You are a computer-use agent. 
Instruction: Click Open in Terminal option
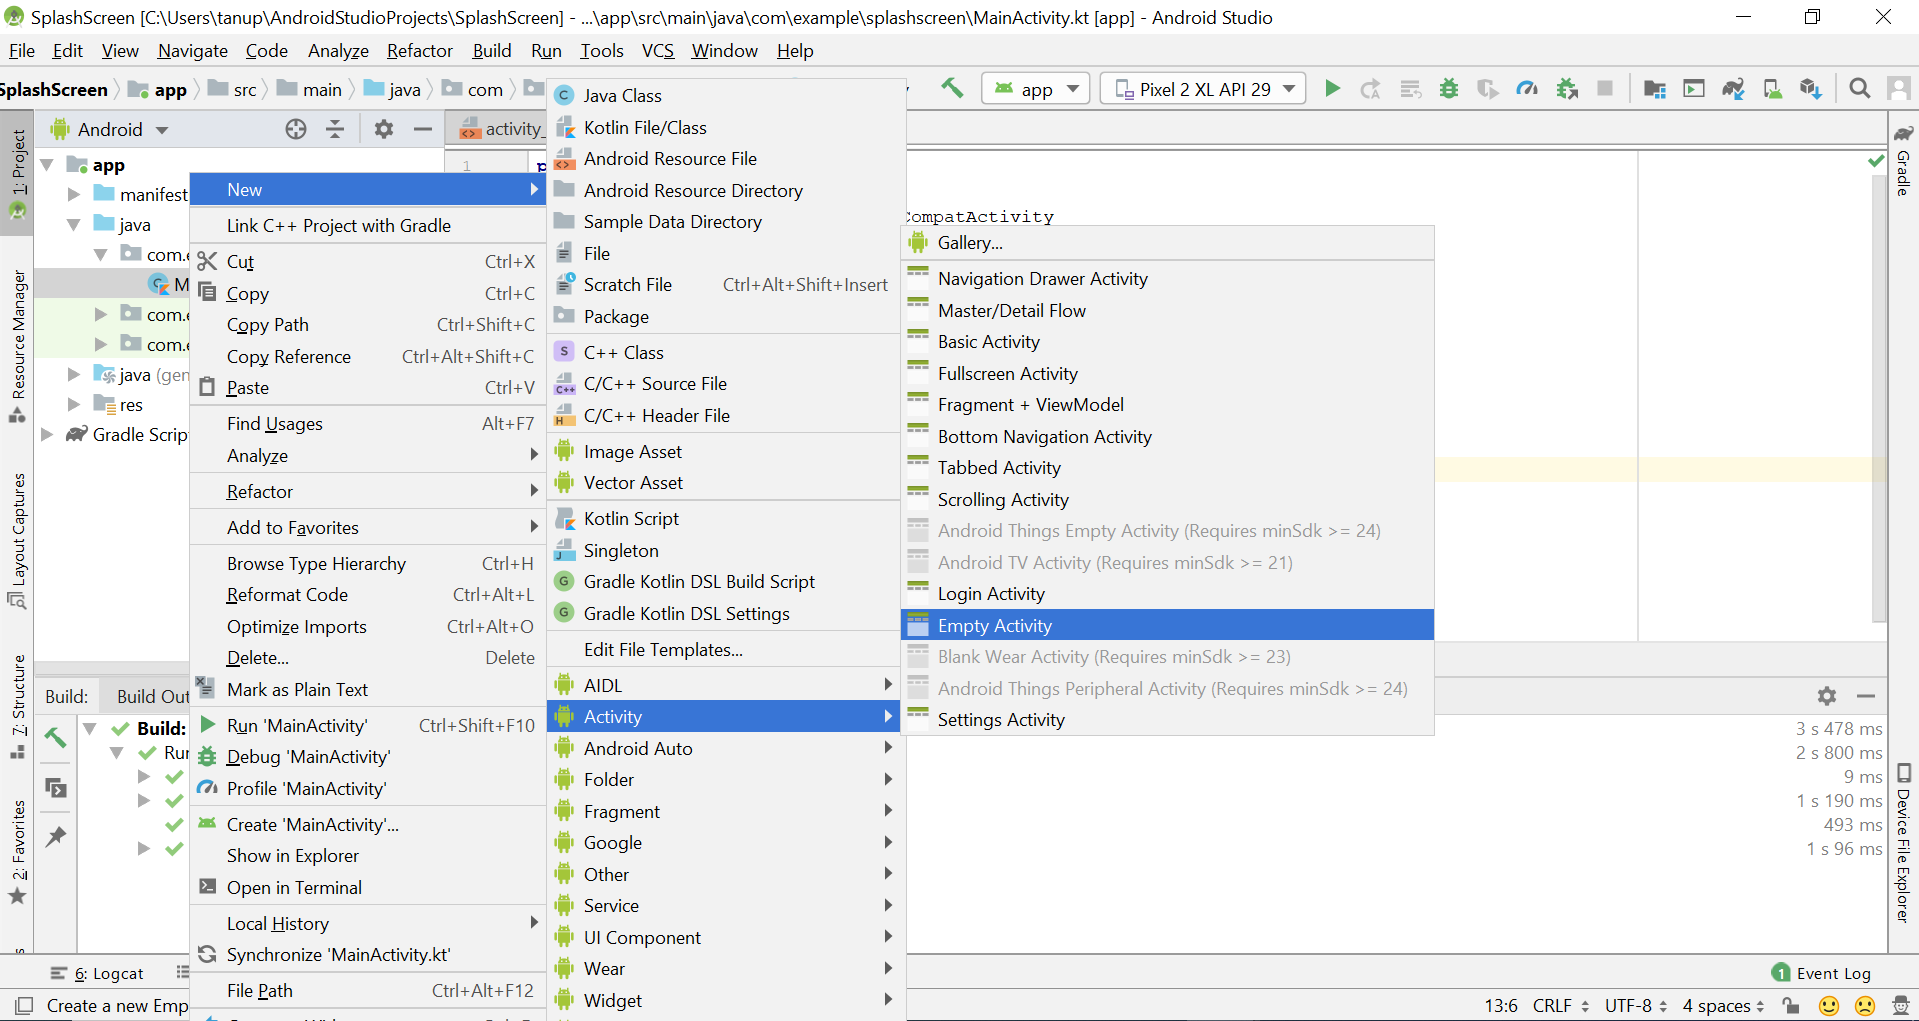coord(368,887)
